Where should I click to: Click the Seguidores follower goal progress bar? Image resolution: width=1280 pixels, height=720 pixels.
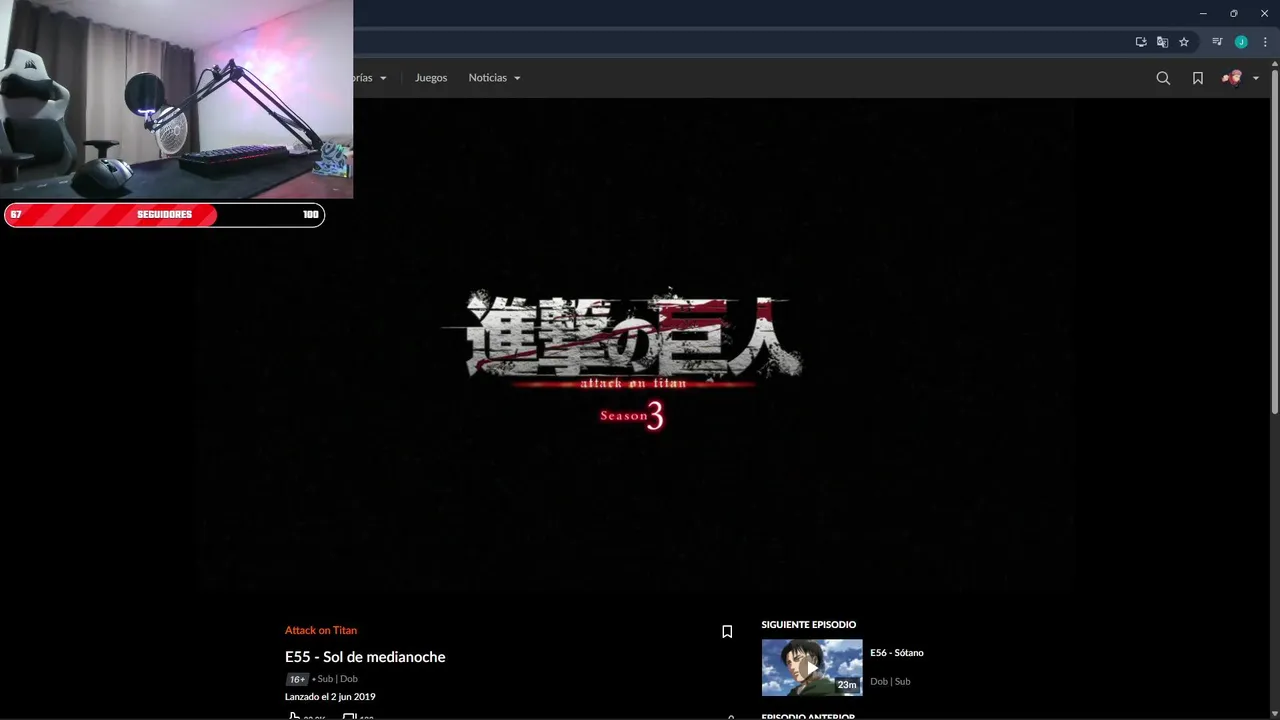point(165,215)
